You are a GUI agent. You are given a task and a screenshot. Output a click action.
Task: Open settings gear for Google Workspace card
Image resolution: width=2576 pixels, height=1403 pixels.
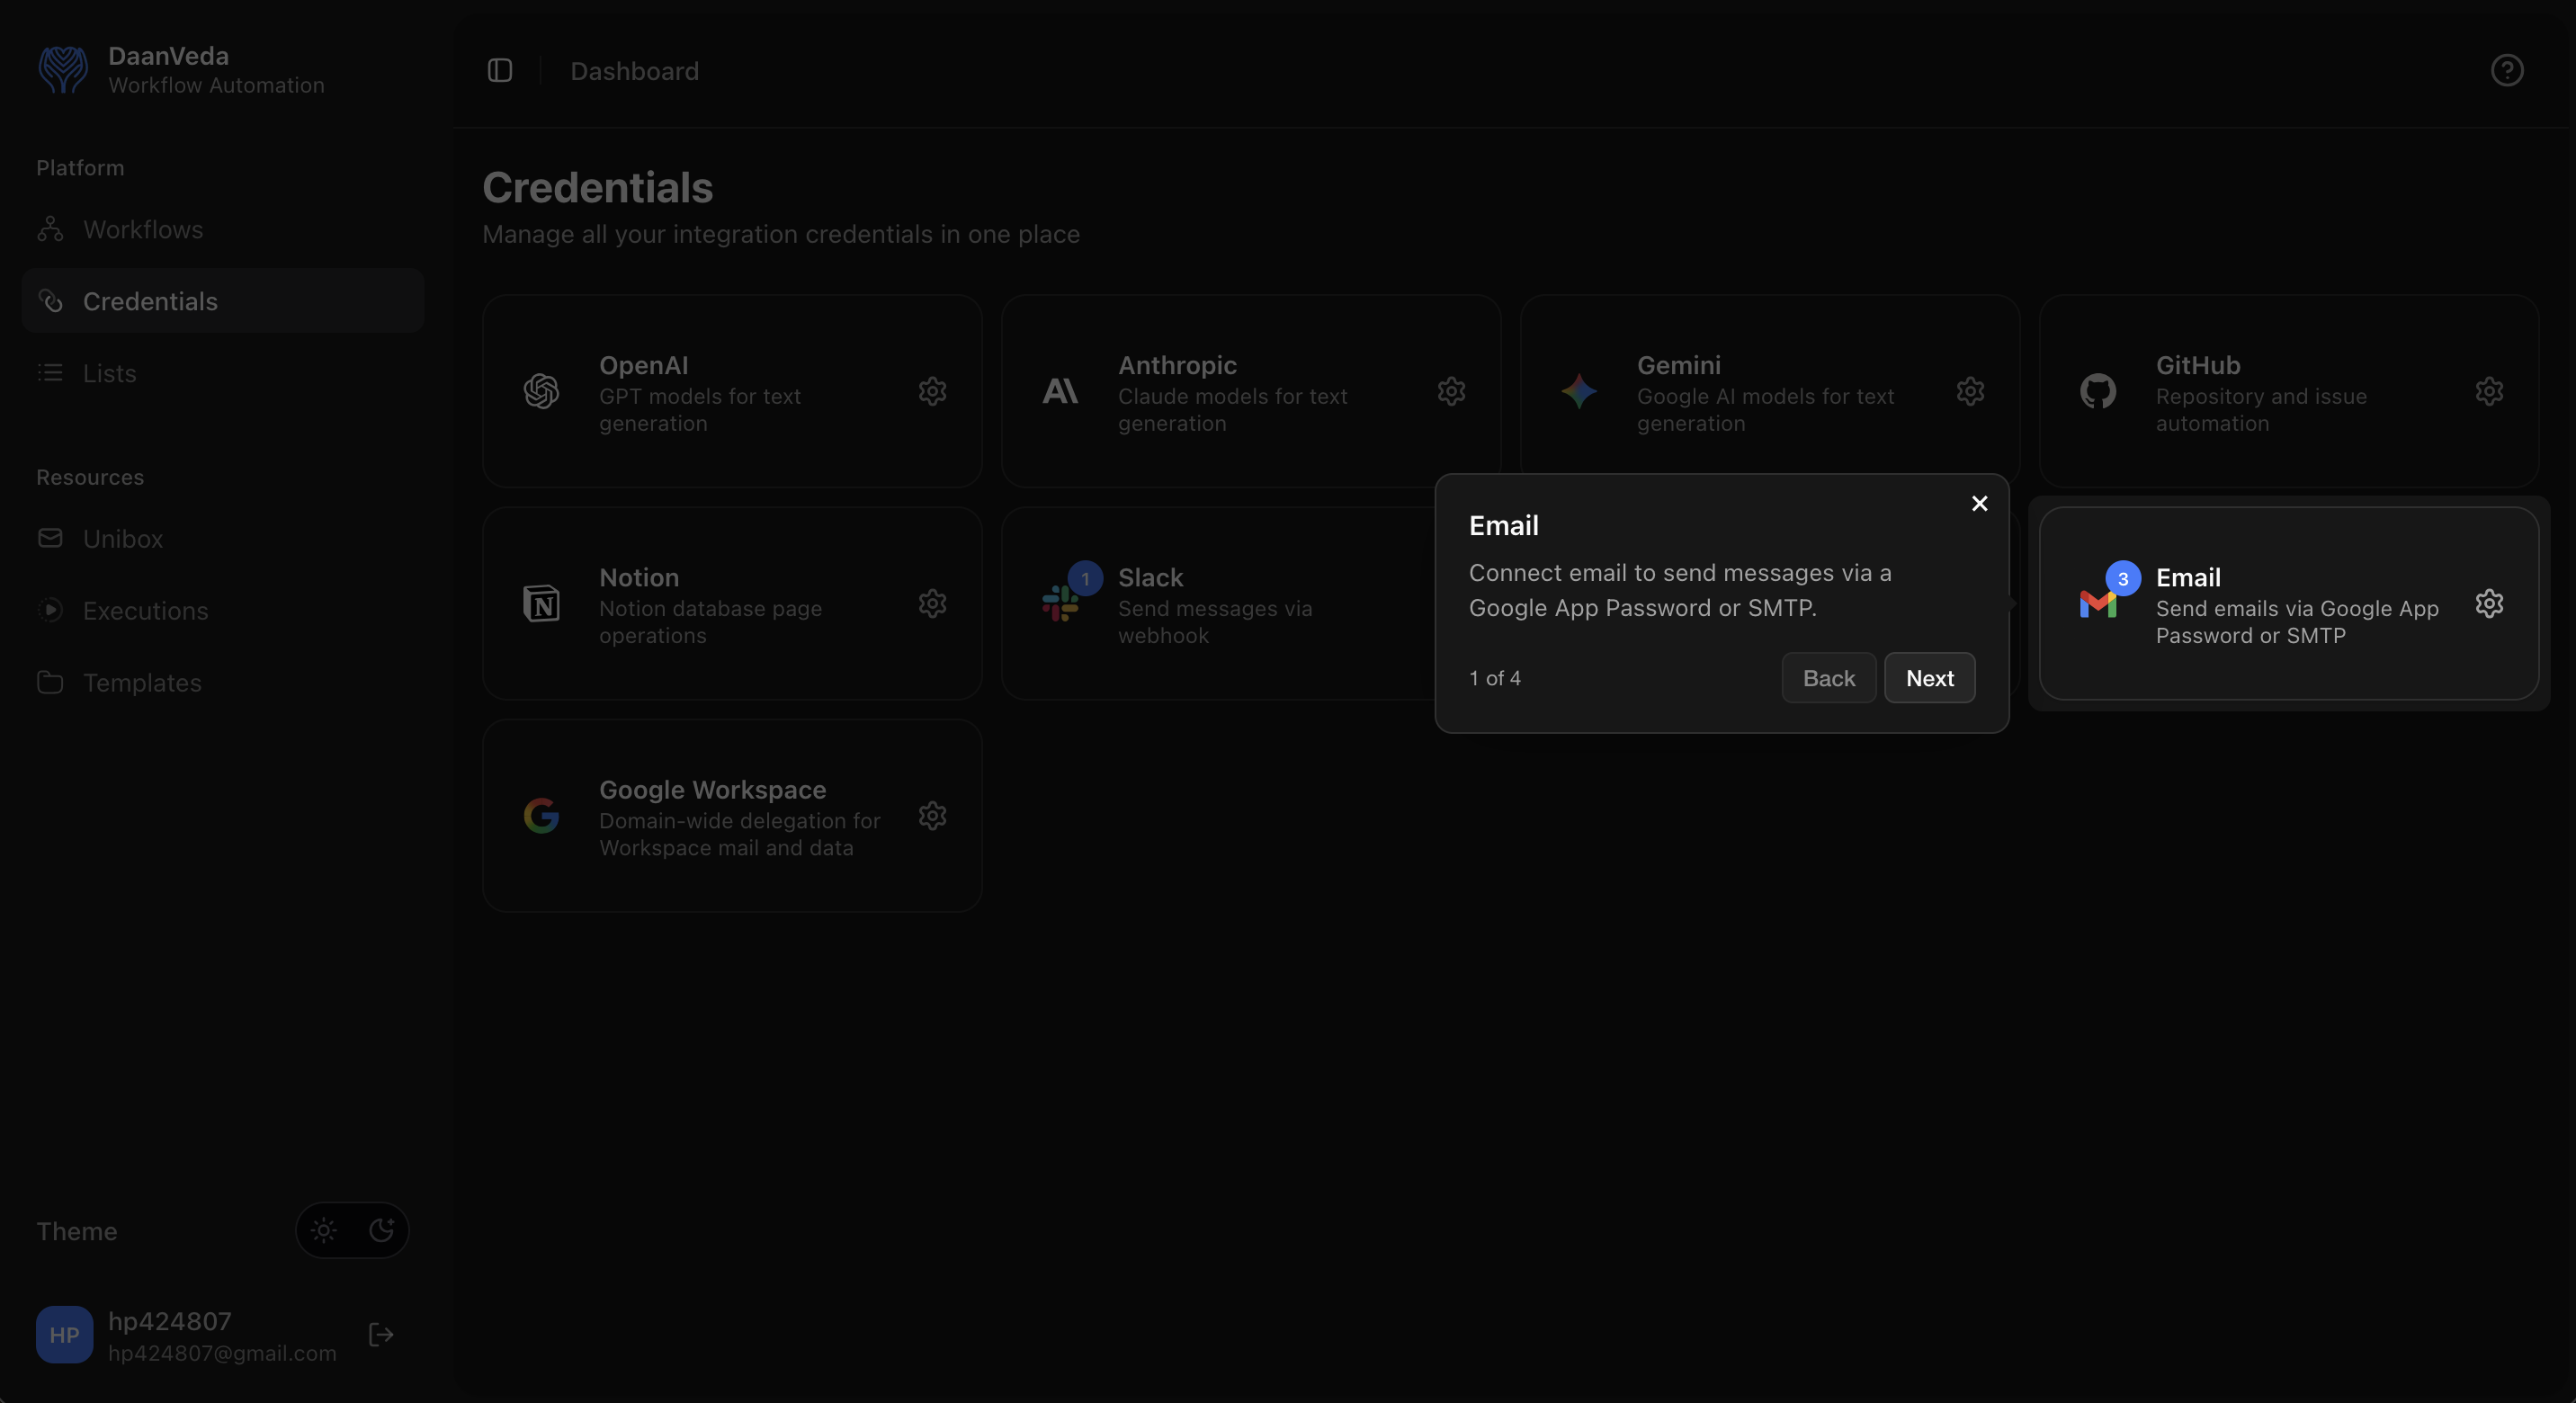point(932,815)
